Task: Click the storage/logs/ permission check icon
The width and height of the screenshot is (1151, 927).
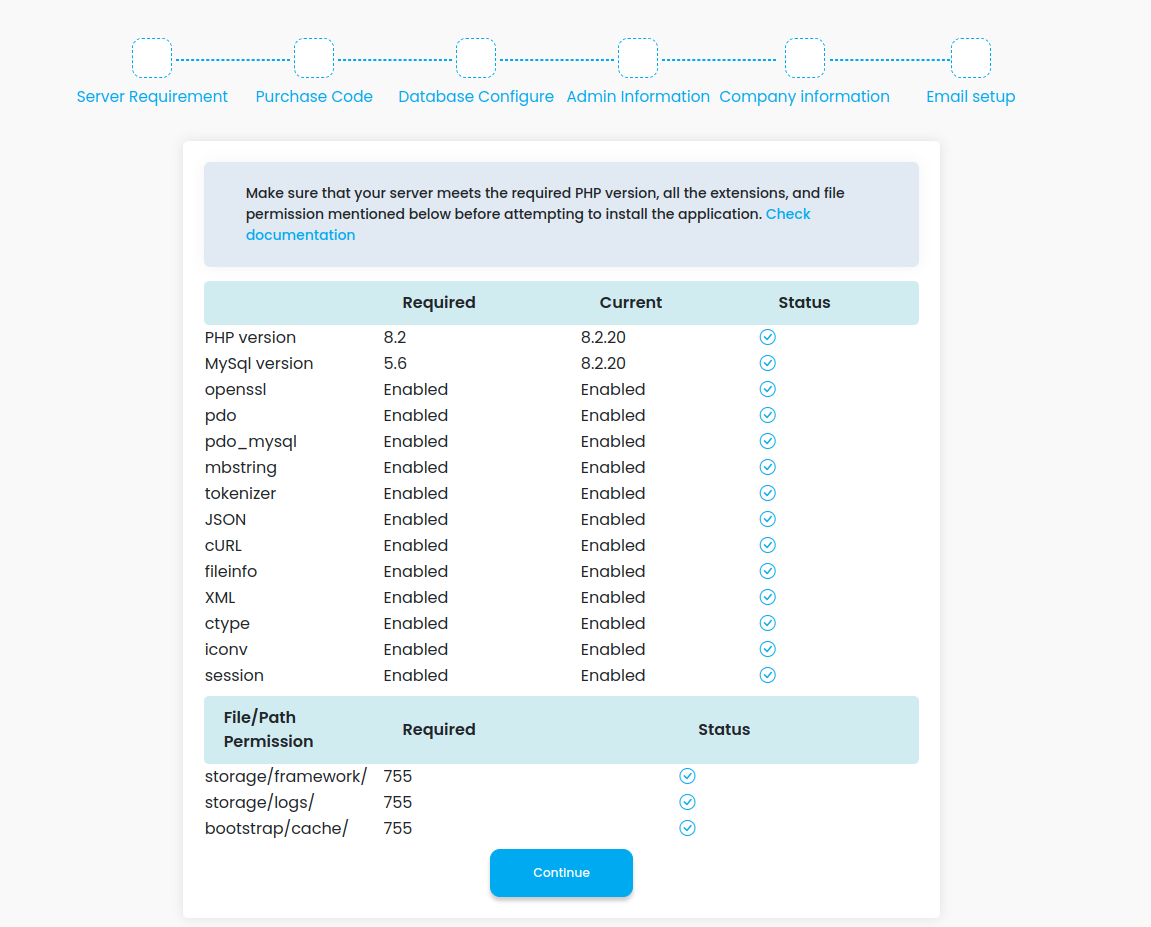Action: (x=687, y=802)
